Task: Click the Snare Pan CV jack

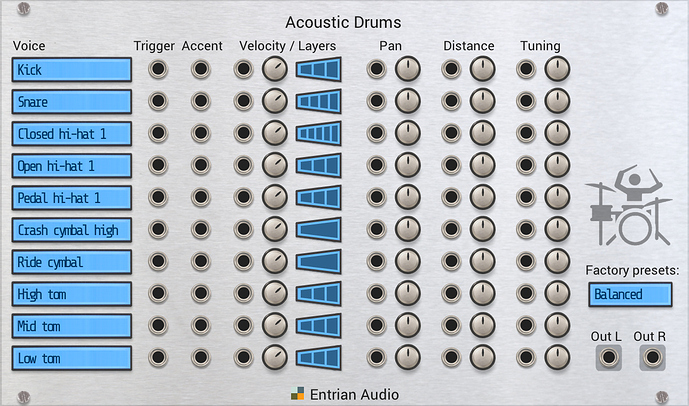Action: pos(377,101)
